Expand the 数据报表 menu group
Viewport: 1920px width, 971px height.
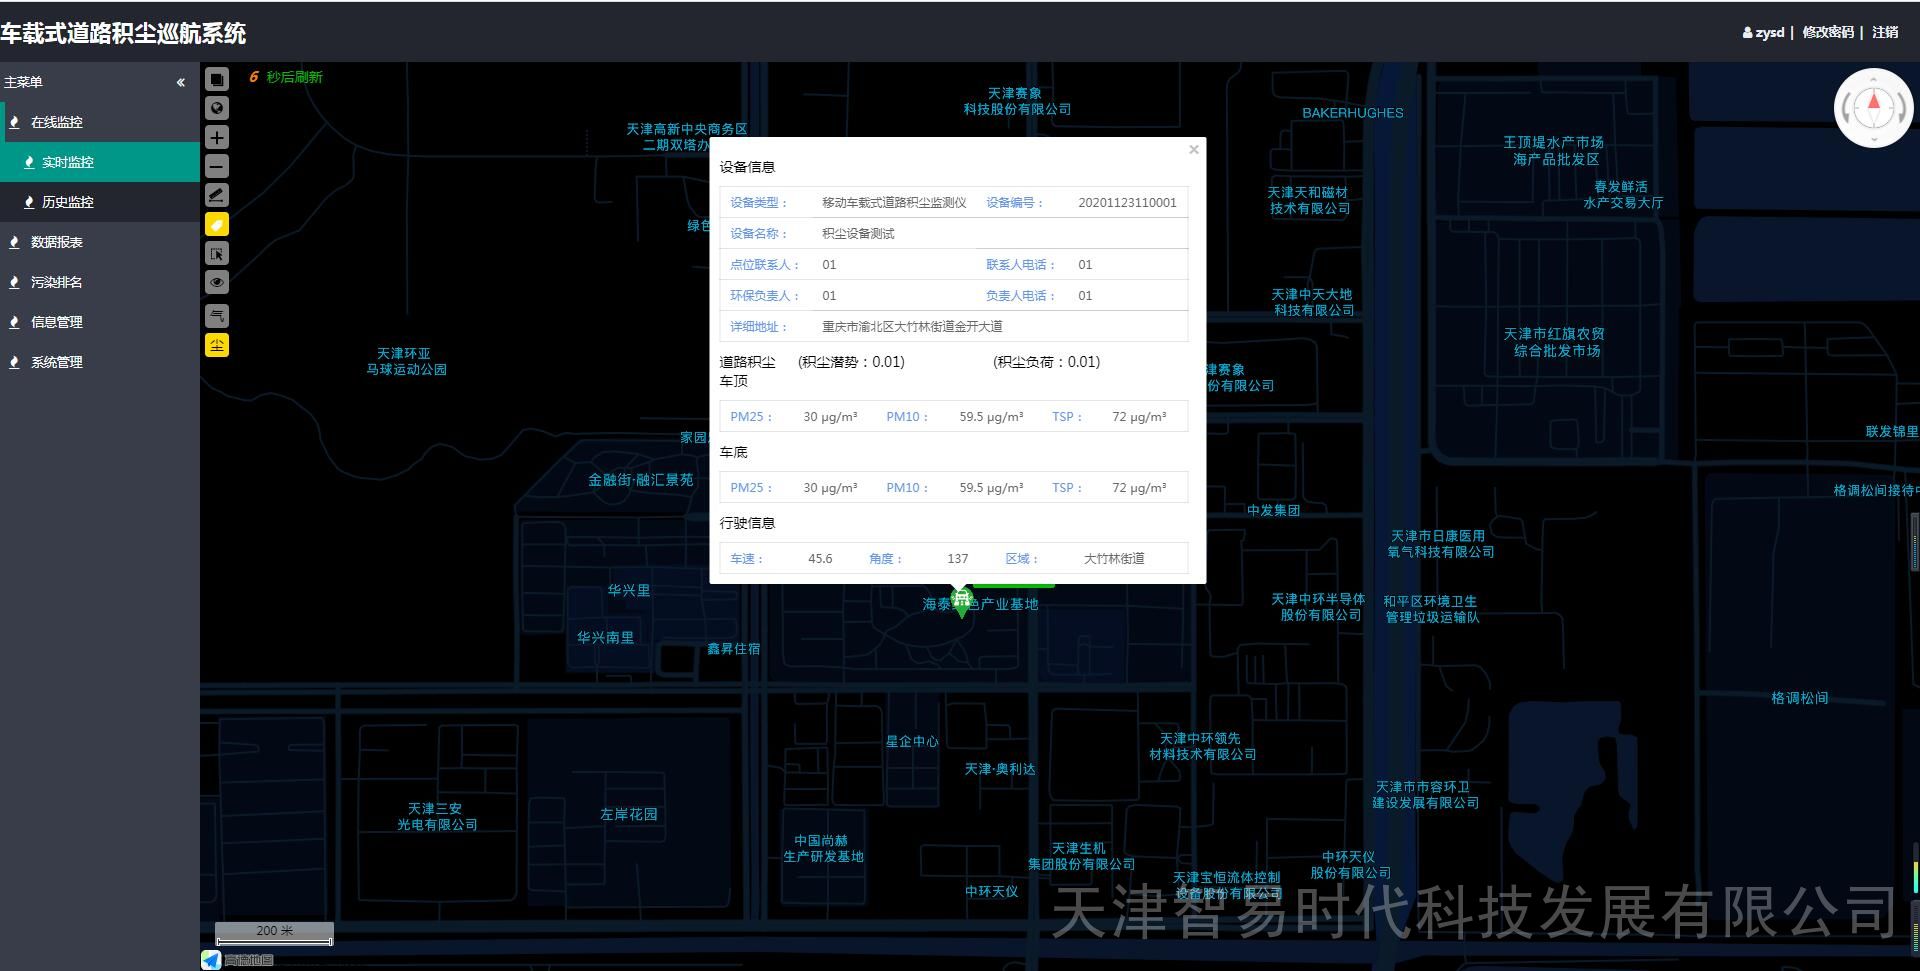57,242
